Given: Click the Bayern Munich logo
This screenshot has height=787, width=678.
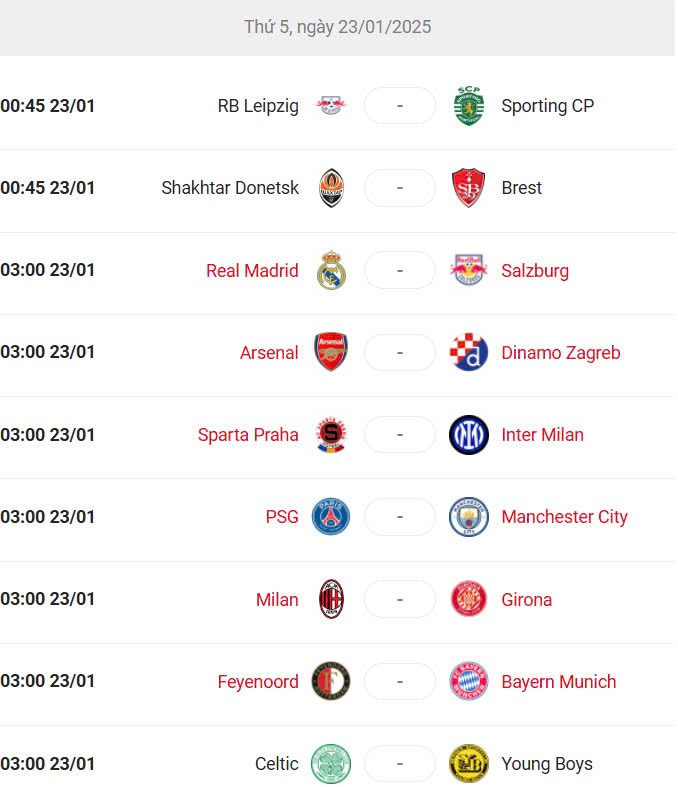Looking at the screenshot, I should pyautogui.click(x=468, y=682).
